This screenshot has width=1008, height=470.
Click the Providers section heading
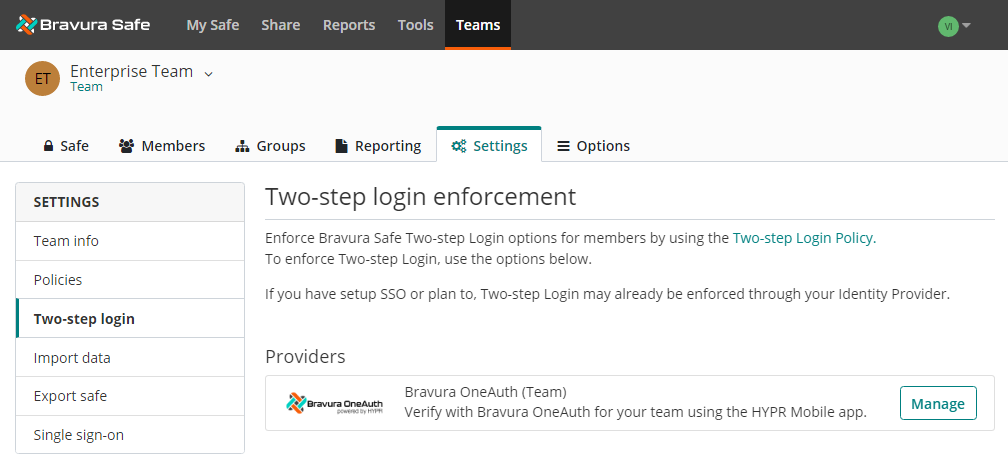coord(305,356)
